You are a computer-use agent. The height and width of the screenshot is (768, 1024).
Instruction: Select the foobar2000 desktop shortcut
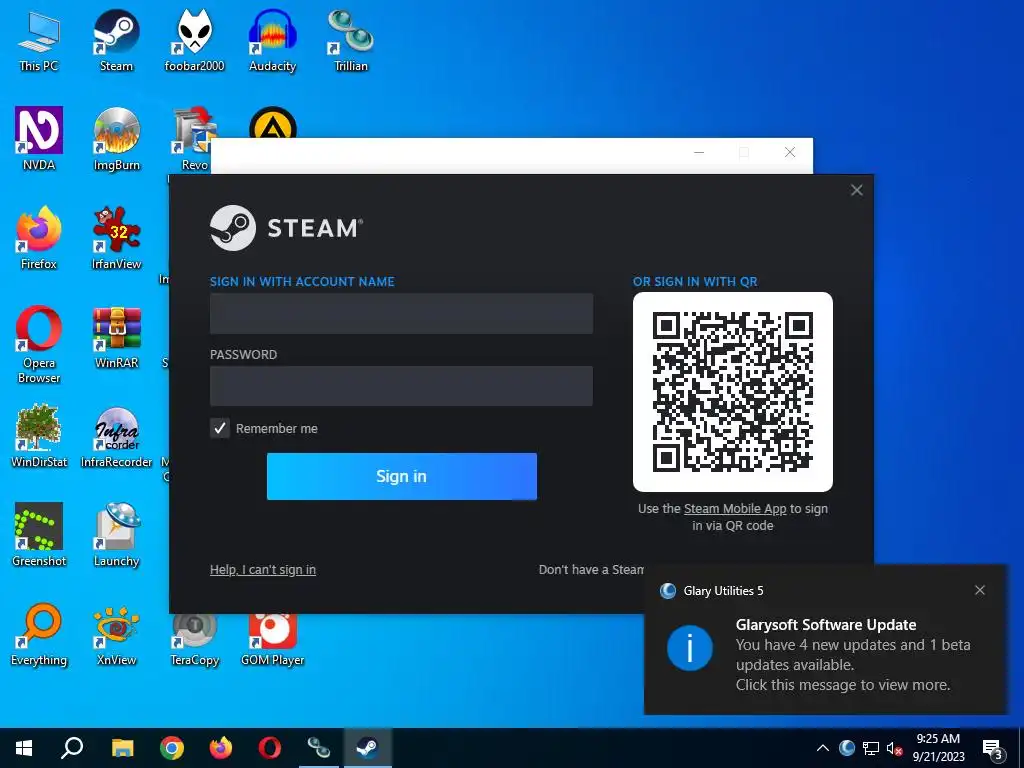(194, 40)
